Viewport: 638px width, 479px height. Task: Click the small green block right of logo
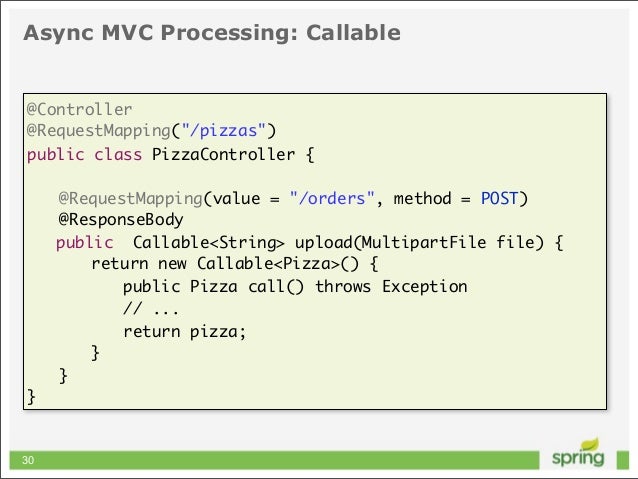pos(623,460)
